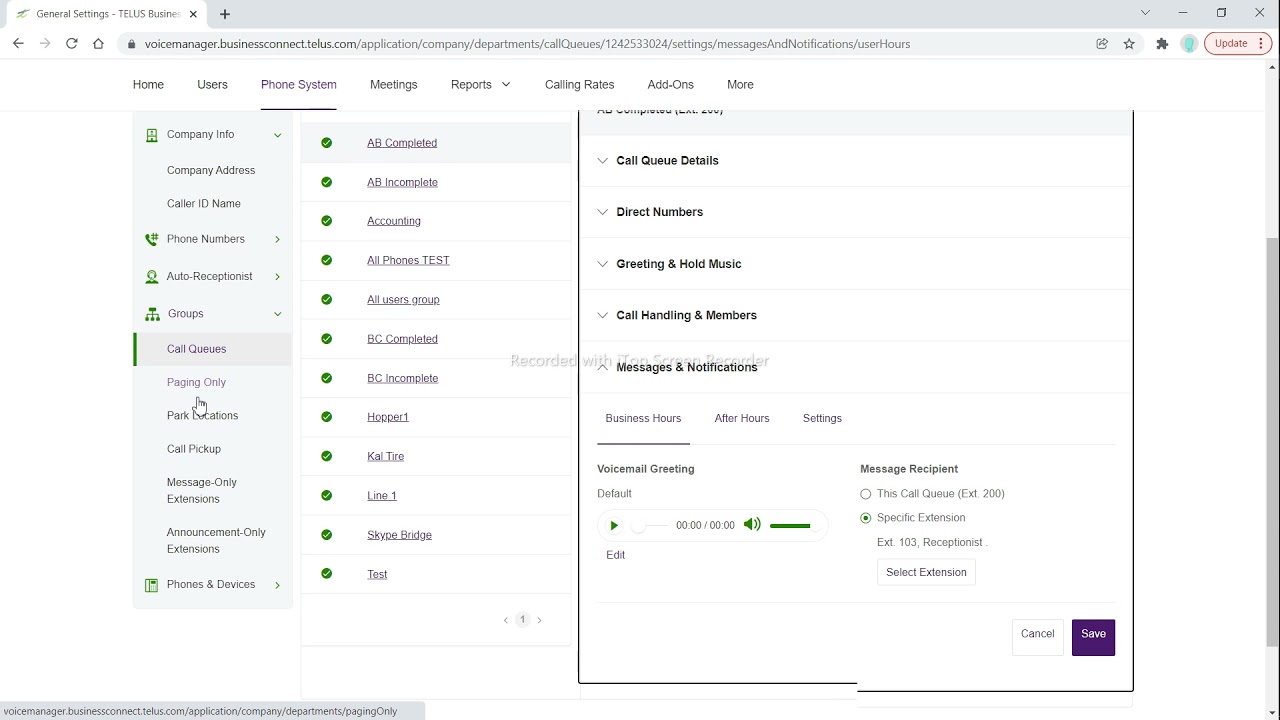Click green status check beside All Phones TEST
This screenshot has width=1280, height=720.
click(326, 260)
